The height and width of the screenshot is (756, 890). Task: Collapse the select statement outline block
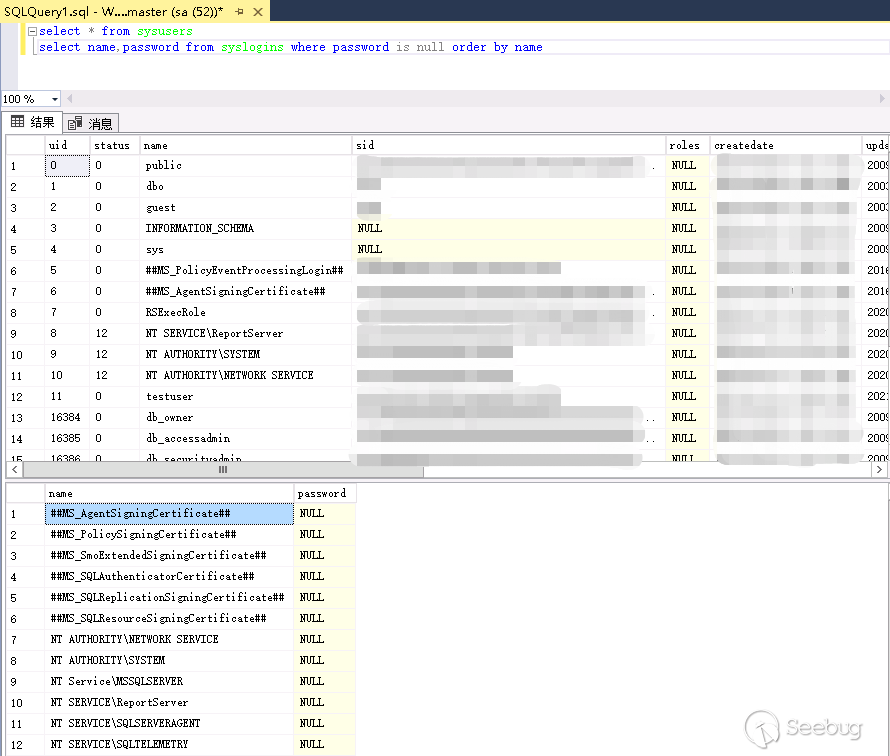pyautogui.click(x=32, y=31)
